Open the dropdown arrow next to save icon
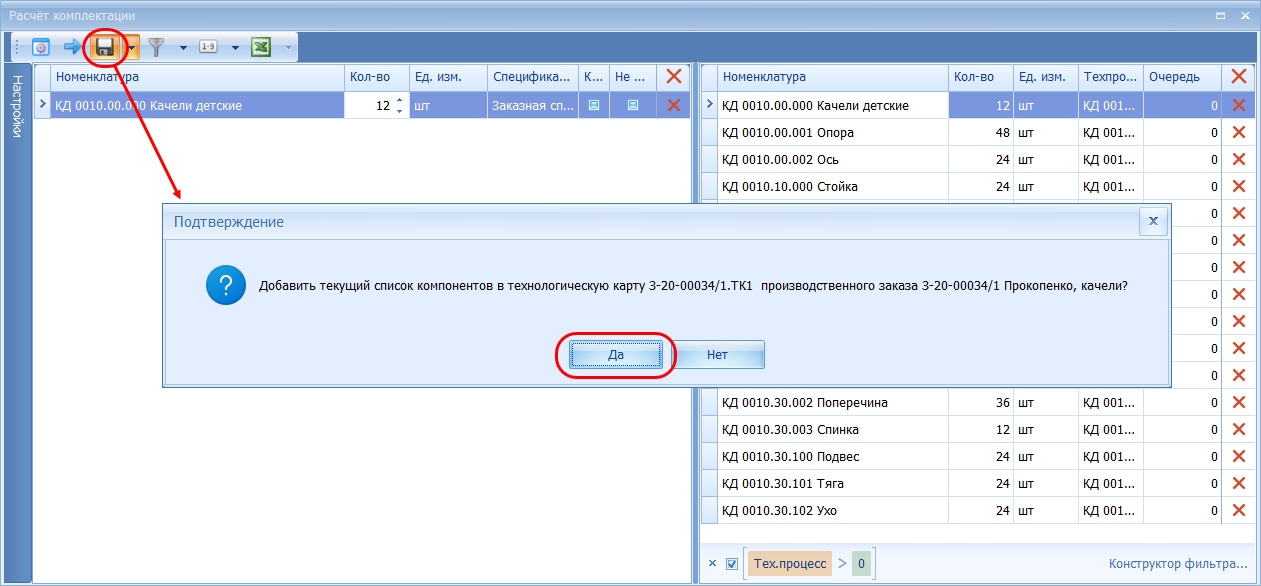This screenshot has height=586, width=1261. (131, 47)
